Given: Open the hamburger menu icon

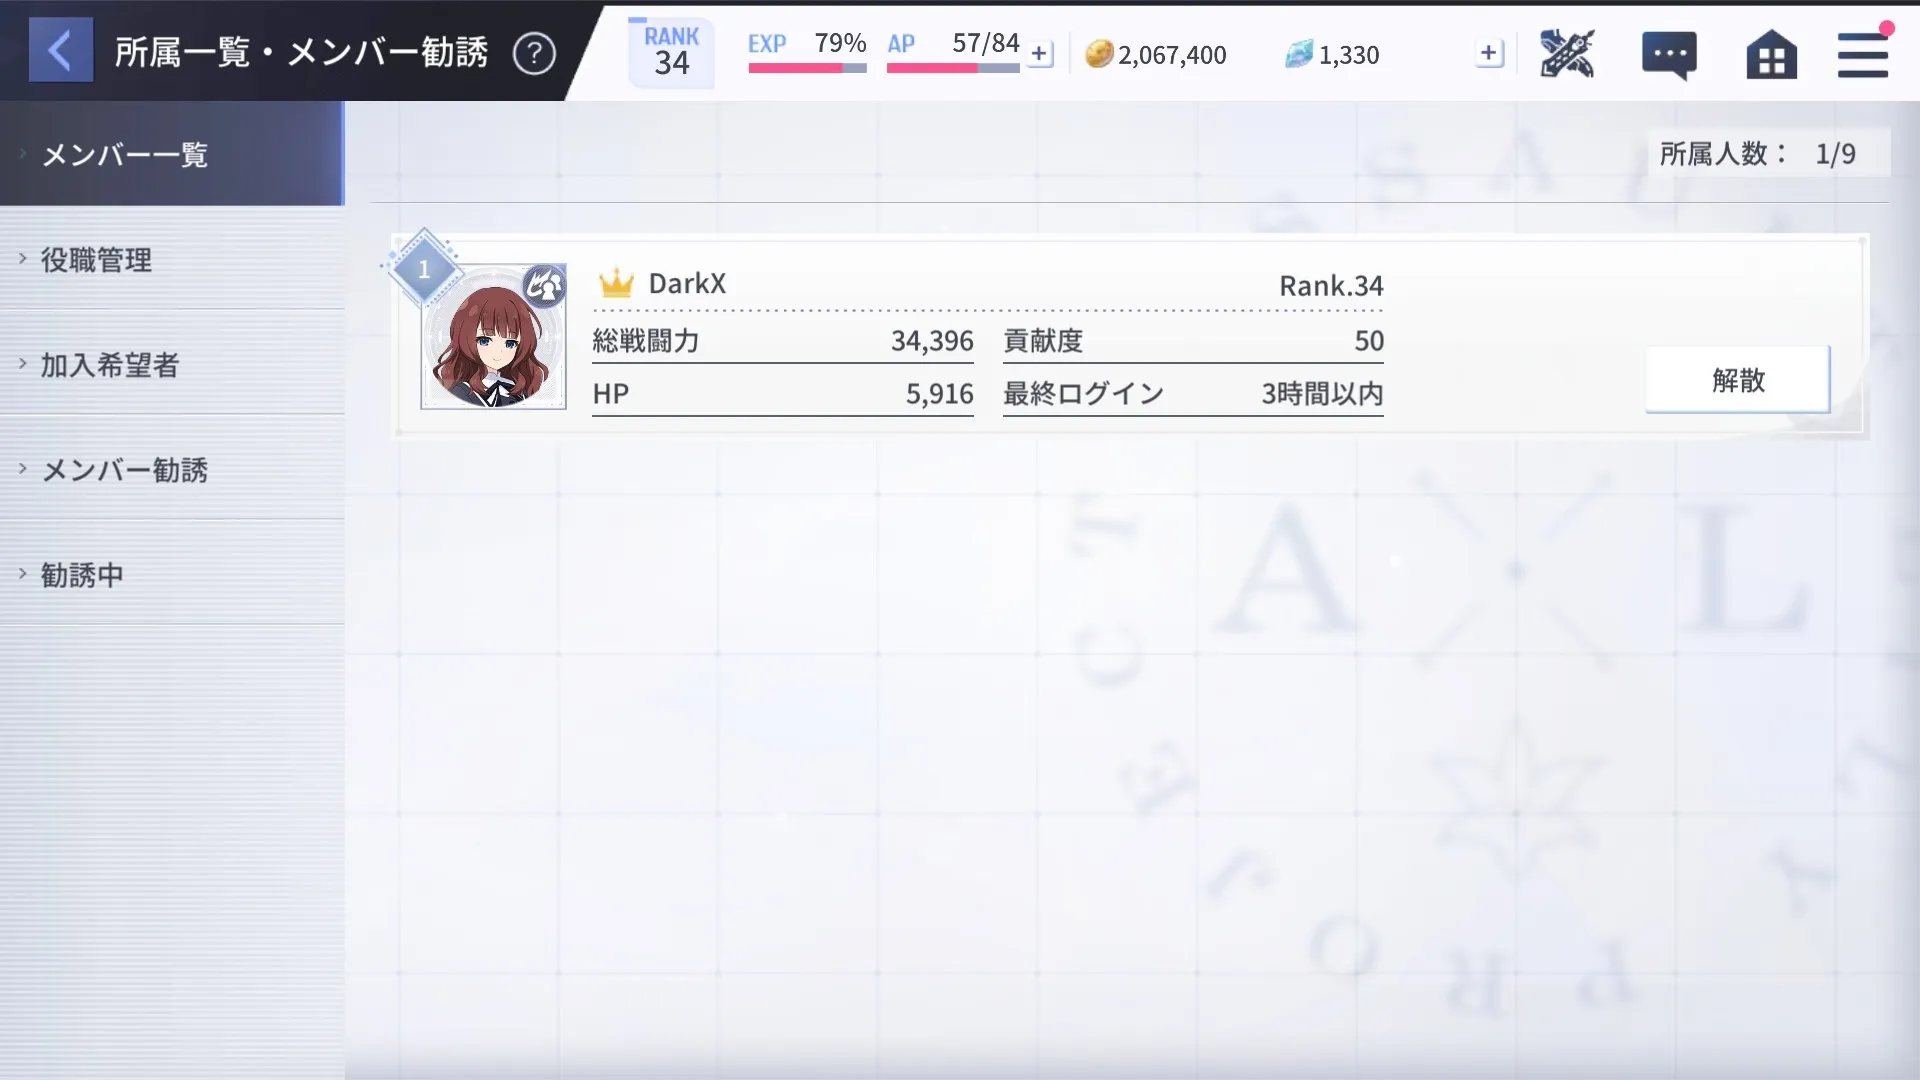Looking at the screenshot, I should (x=1862, y=54).
